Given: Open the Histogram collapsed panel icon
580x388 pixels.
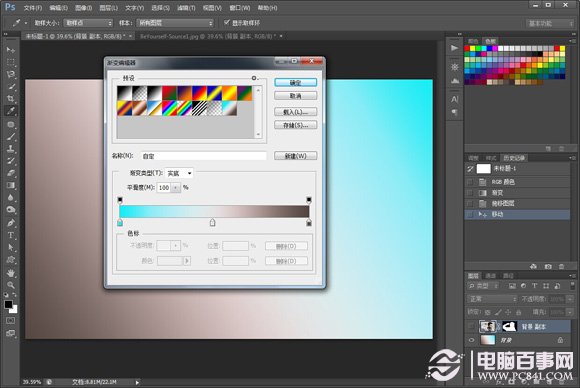Looking at the screenshot, I should pos(454,80).
